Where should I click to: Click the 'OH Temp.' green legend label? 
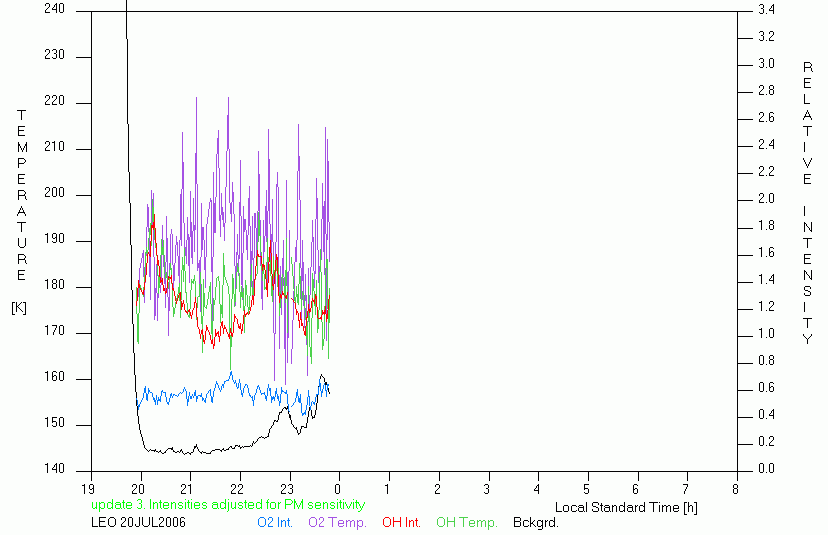466,522
